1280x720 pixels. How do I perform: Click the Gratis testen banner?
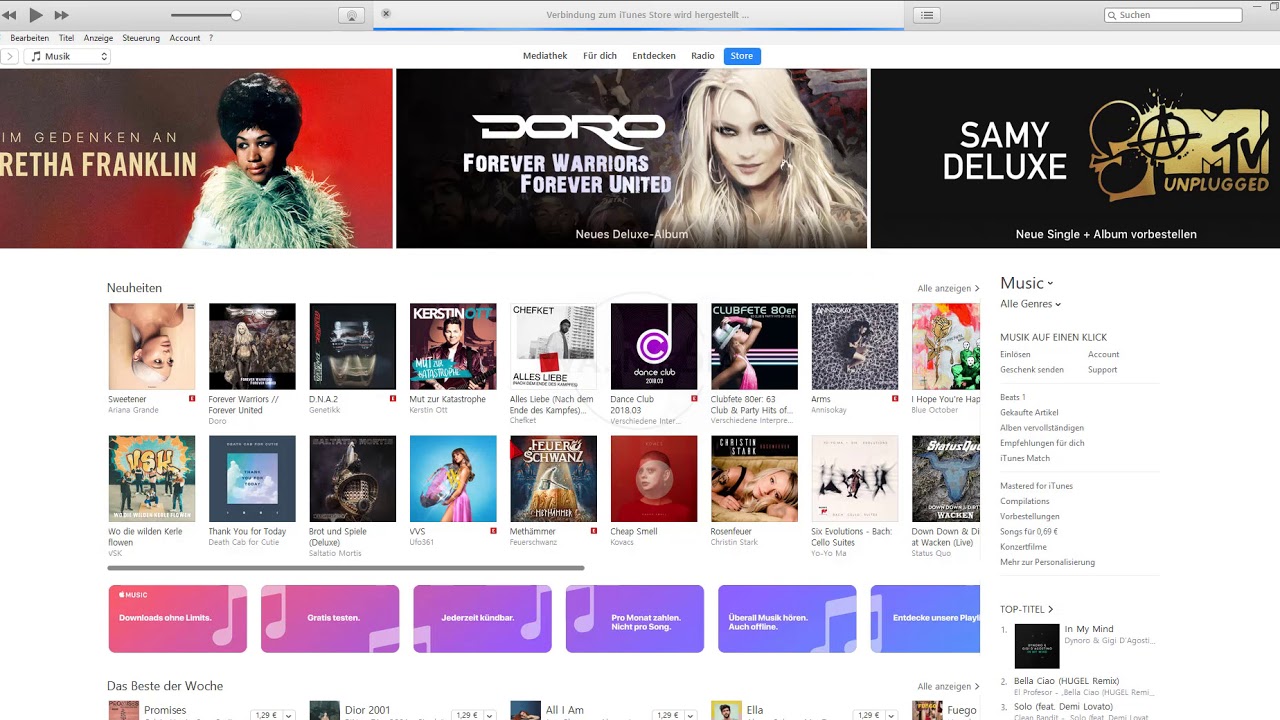coord(330,619)
